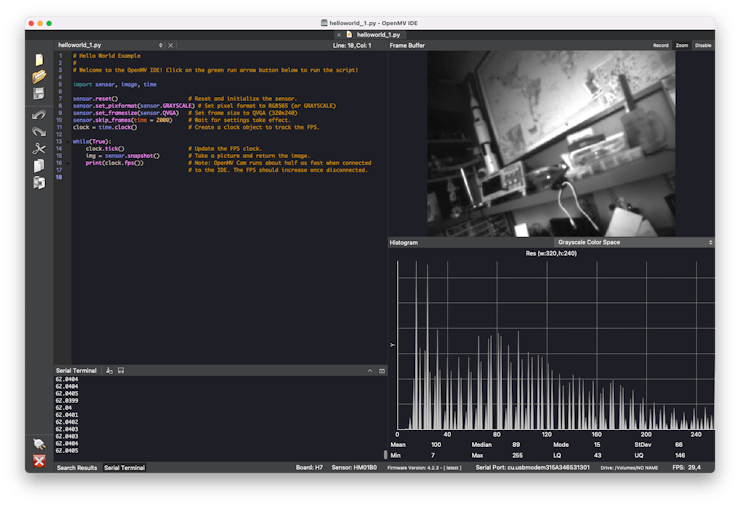Disconnect the camera with the plug icon
The height and width of the screenshot is (506, 740).
(x=39, y=444)
